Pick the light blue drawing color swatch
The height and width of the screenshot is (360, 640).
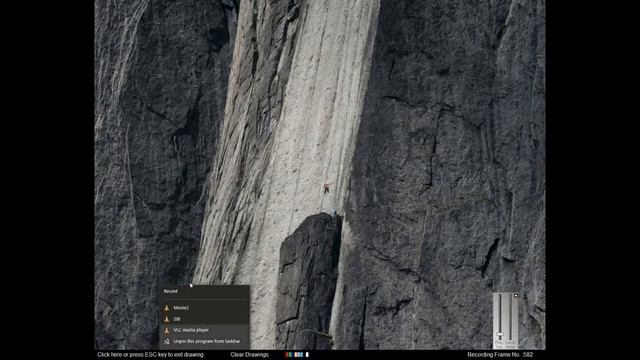coord(301,355)
